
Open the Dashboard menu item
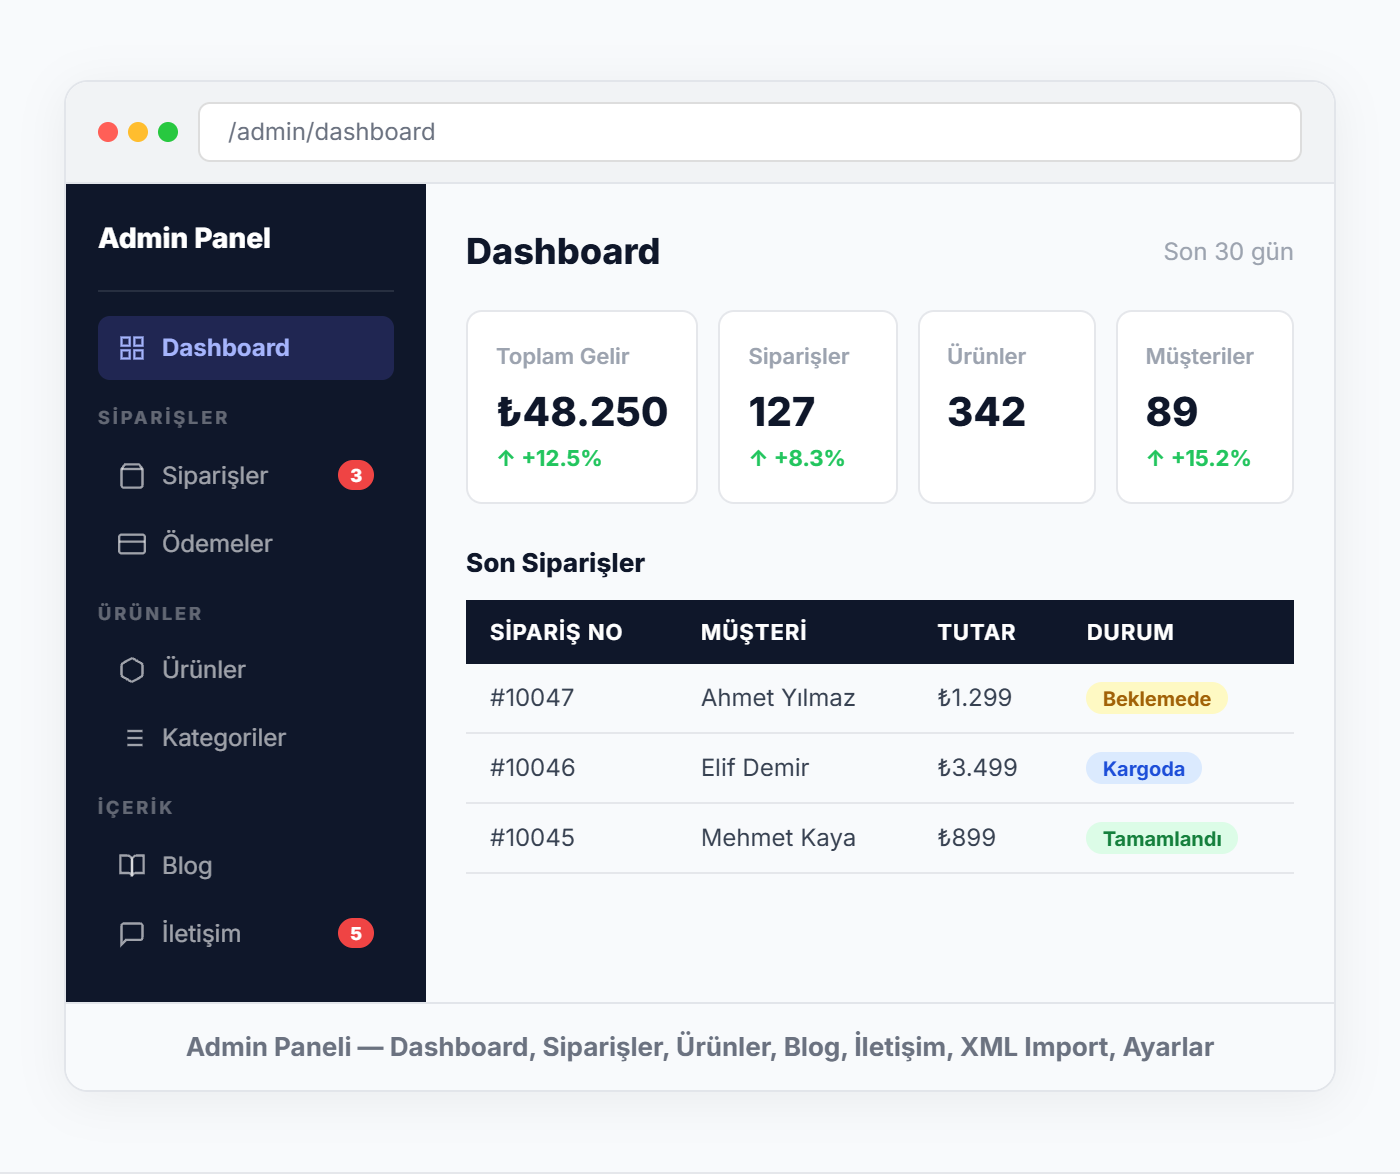click(x=246, y=348)
